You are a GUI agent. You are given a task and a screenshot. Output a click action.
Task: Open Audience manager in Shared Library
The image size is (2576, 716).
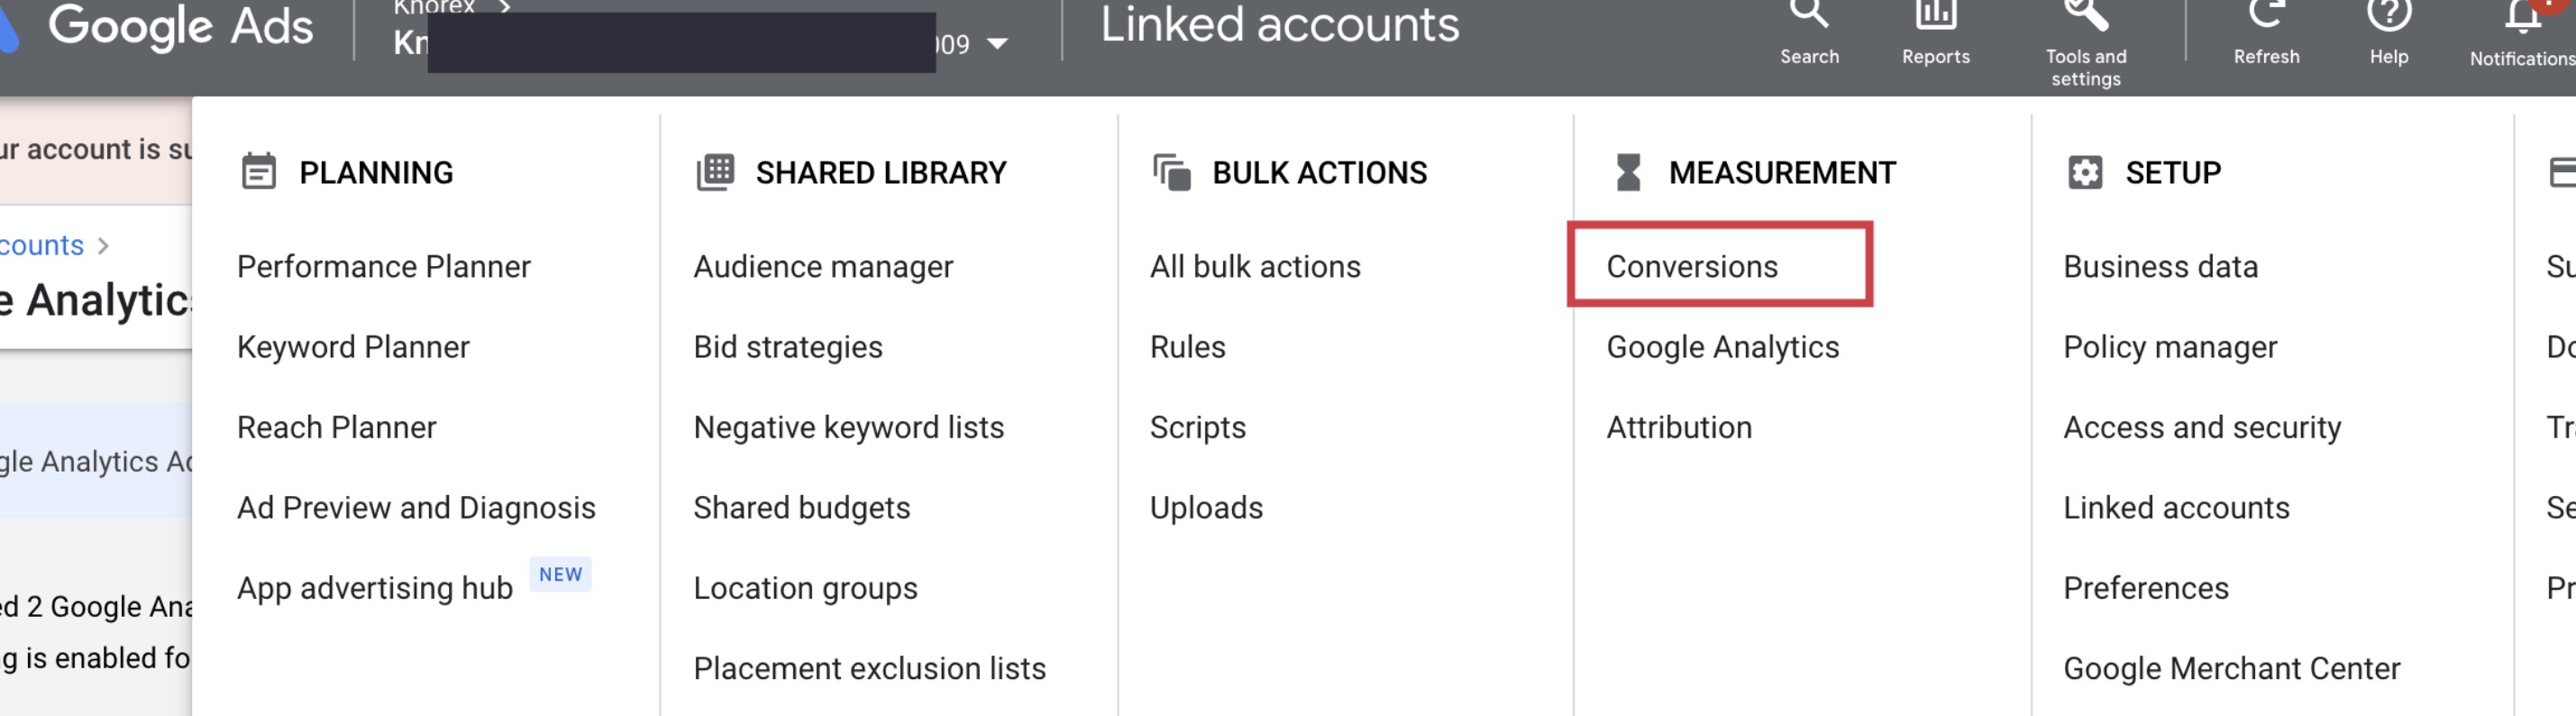[x=823, y=266]
